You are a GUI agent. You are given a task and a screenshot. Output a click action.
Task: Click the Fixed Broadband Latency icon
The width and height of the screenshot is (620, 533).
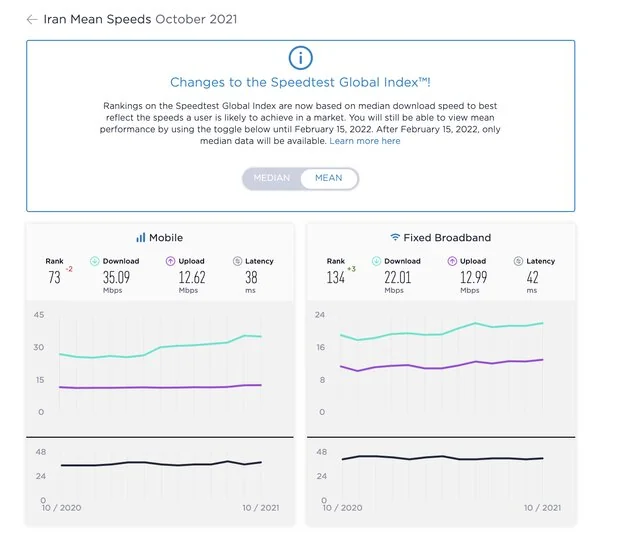518,262
